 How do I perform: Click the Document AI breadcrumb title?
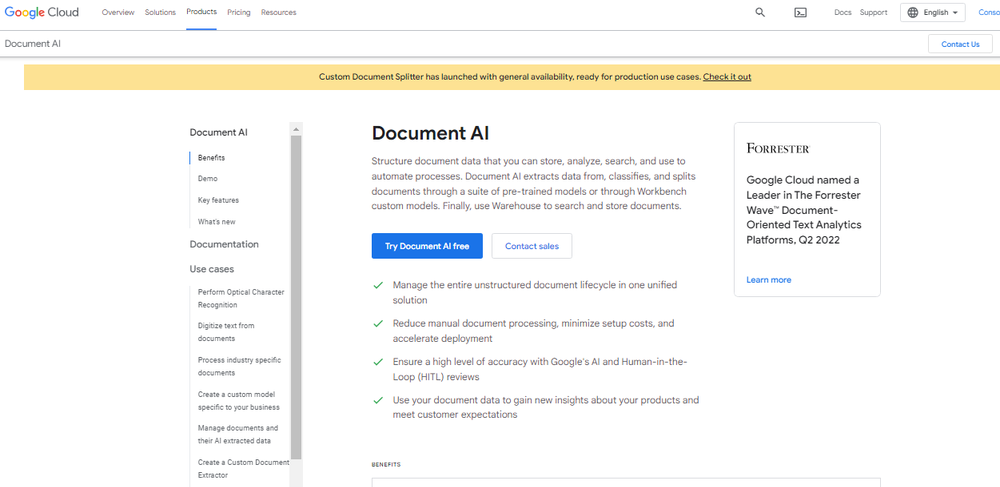tap(33, 44)
